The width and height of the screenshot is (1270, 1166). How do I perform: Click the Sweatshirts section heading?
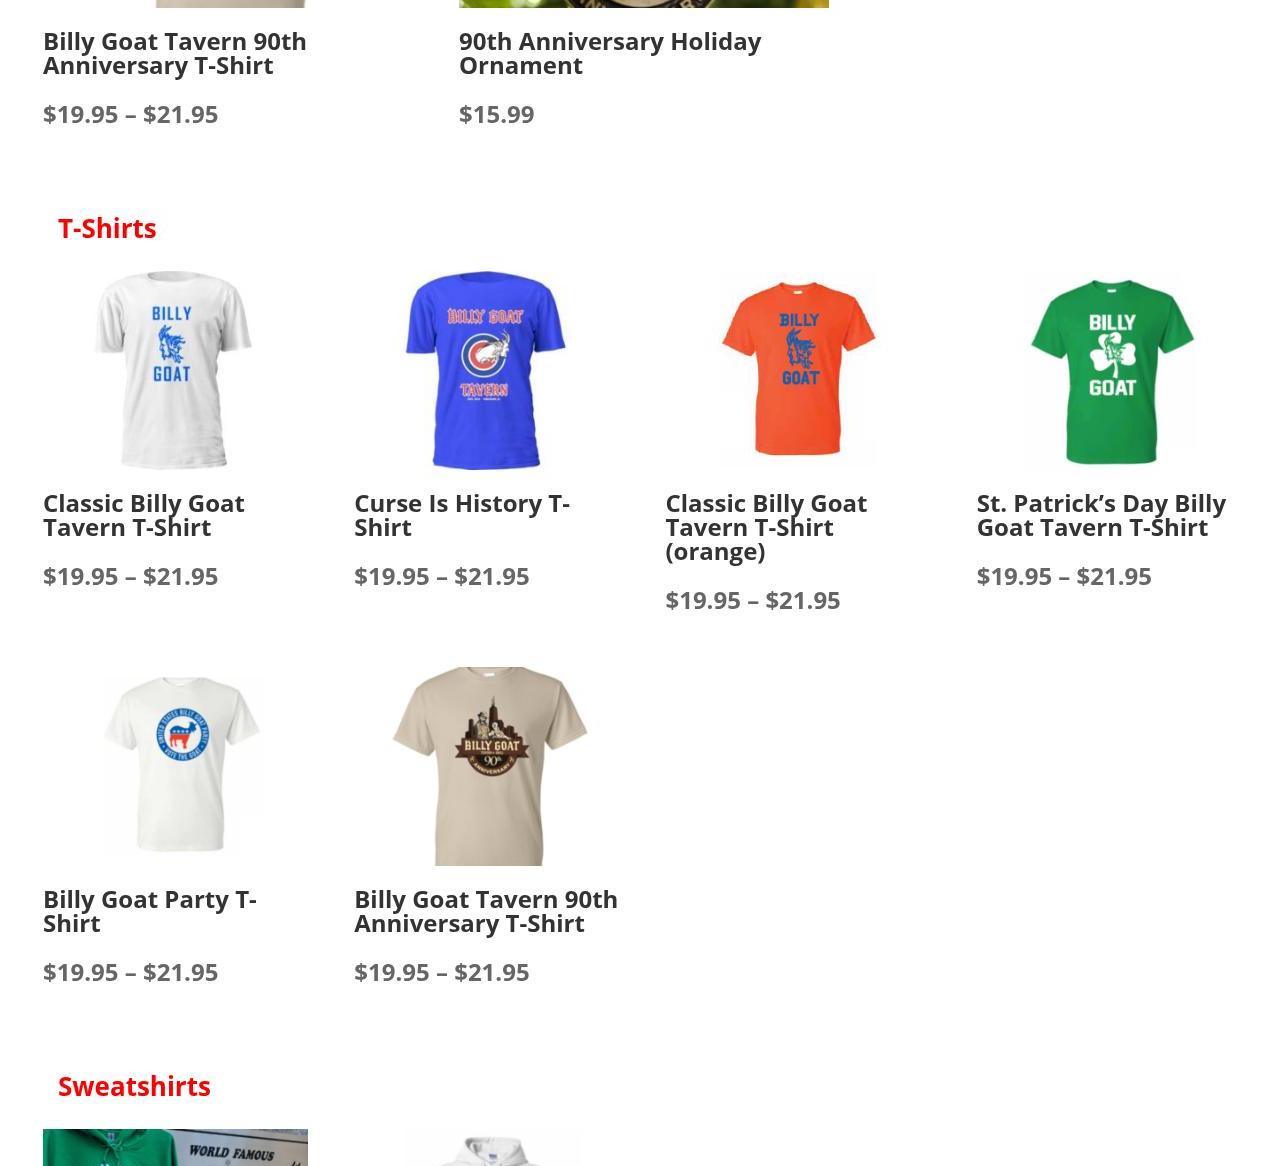click(134, 1086)
